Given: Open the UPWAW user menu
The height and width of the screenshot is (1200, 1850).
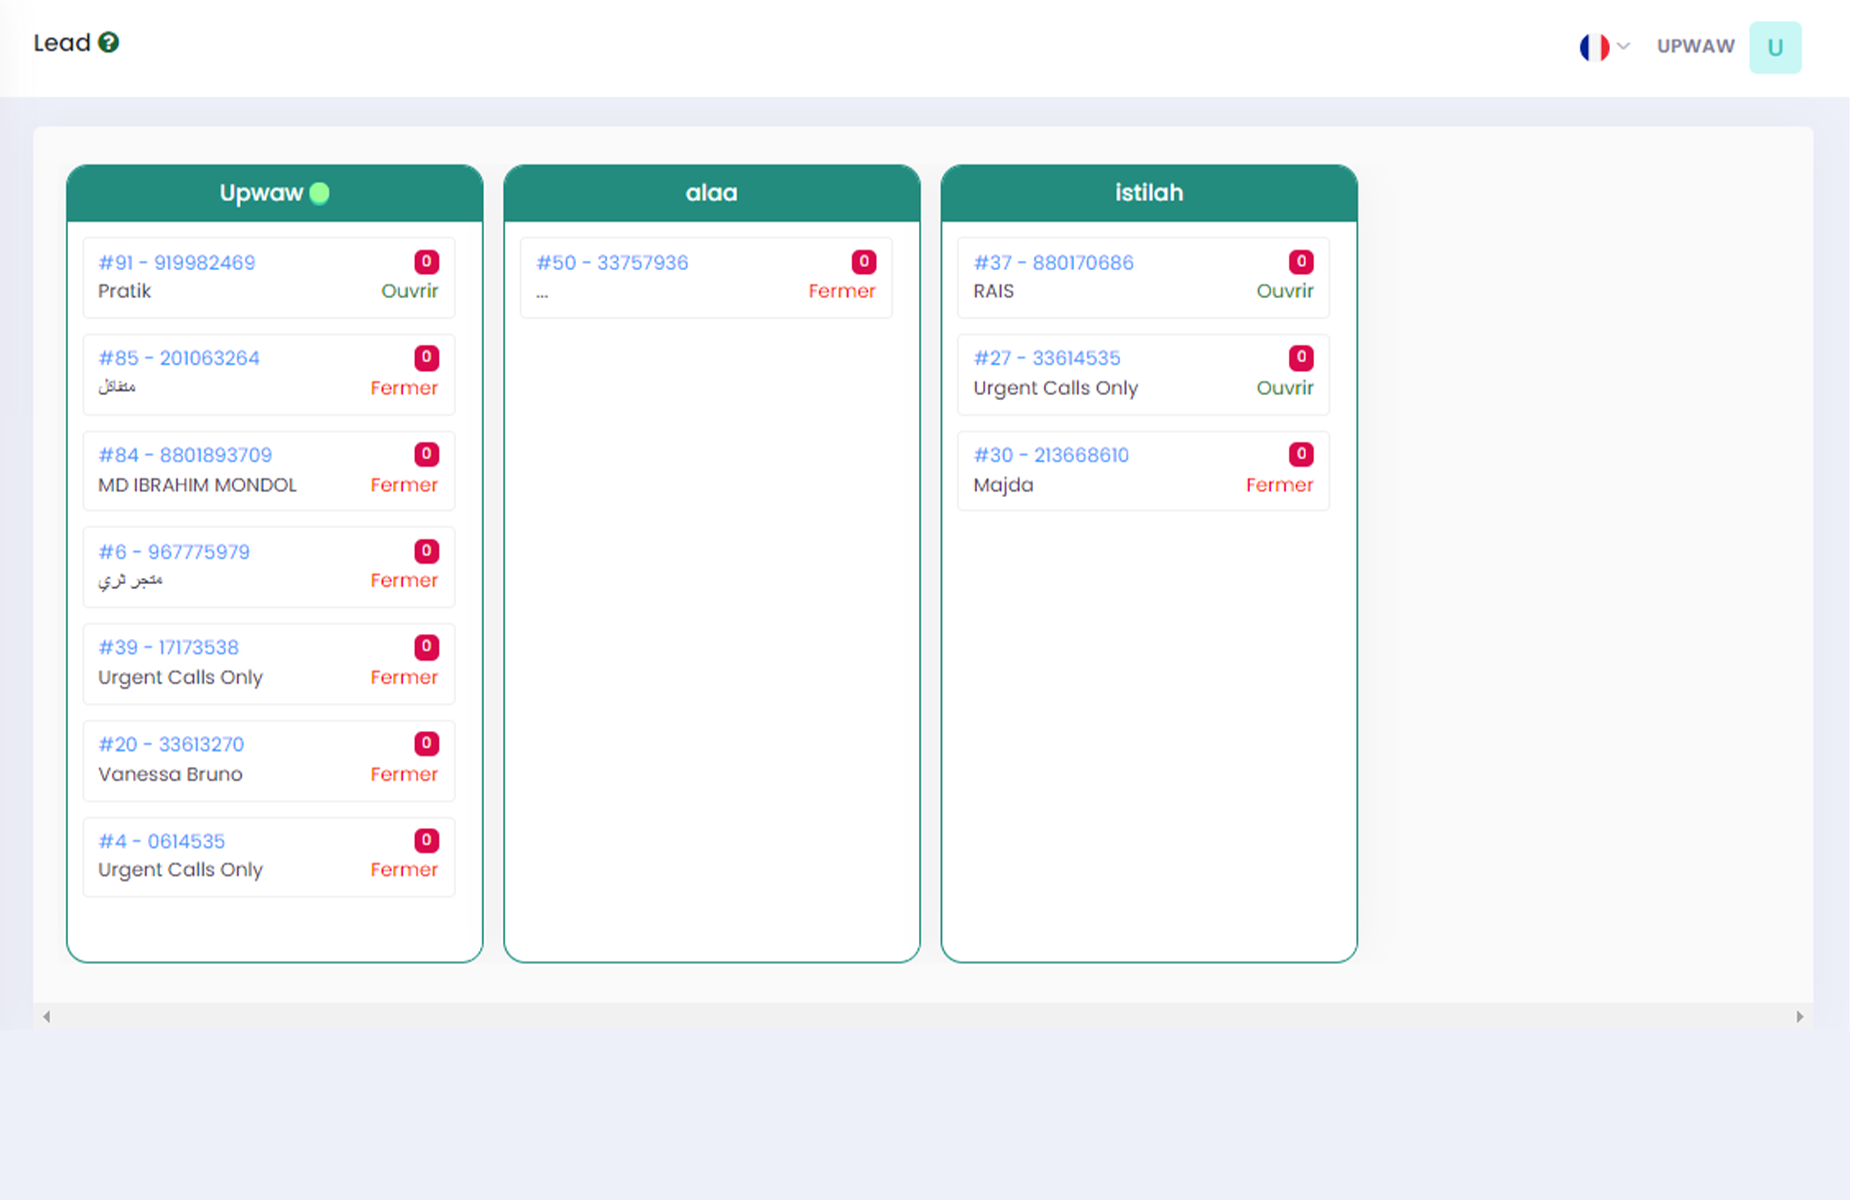Looking at the screenshot, I should (x=1695, y=47).
